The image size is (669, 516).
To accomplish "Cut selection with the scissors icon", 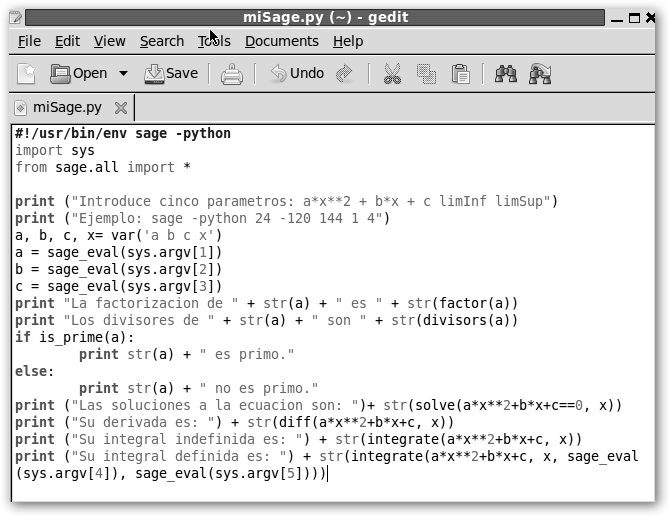I will (391, 73).
